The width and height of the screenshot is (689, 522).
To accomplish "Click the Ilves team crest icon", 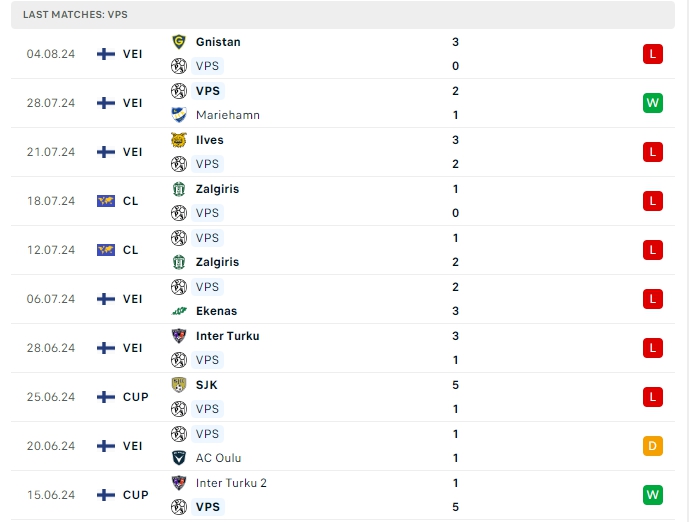I will tap(179, 140).
